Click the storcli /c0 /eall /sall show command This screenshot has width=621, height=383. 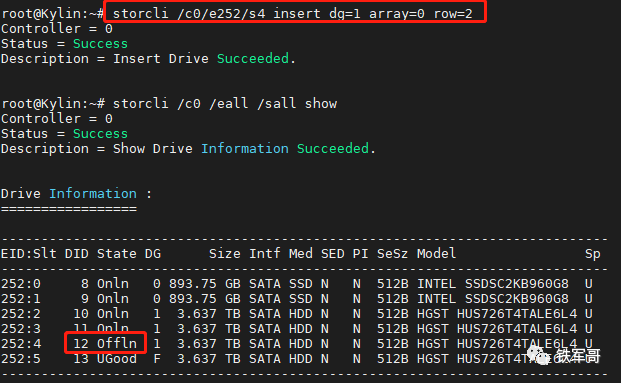click(225, 104)
